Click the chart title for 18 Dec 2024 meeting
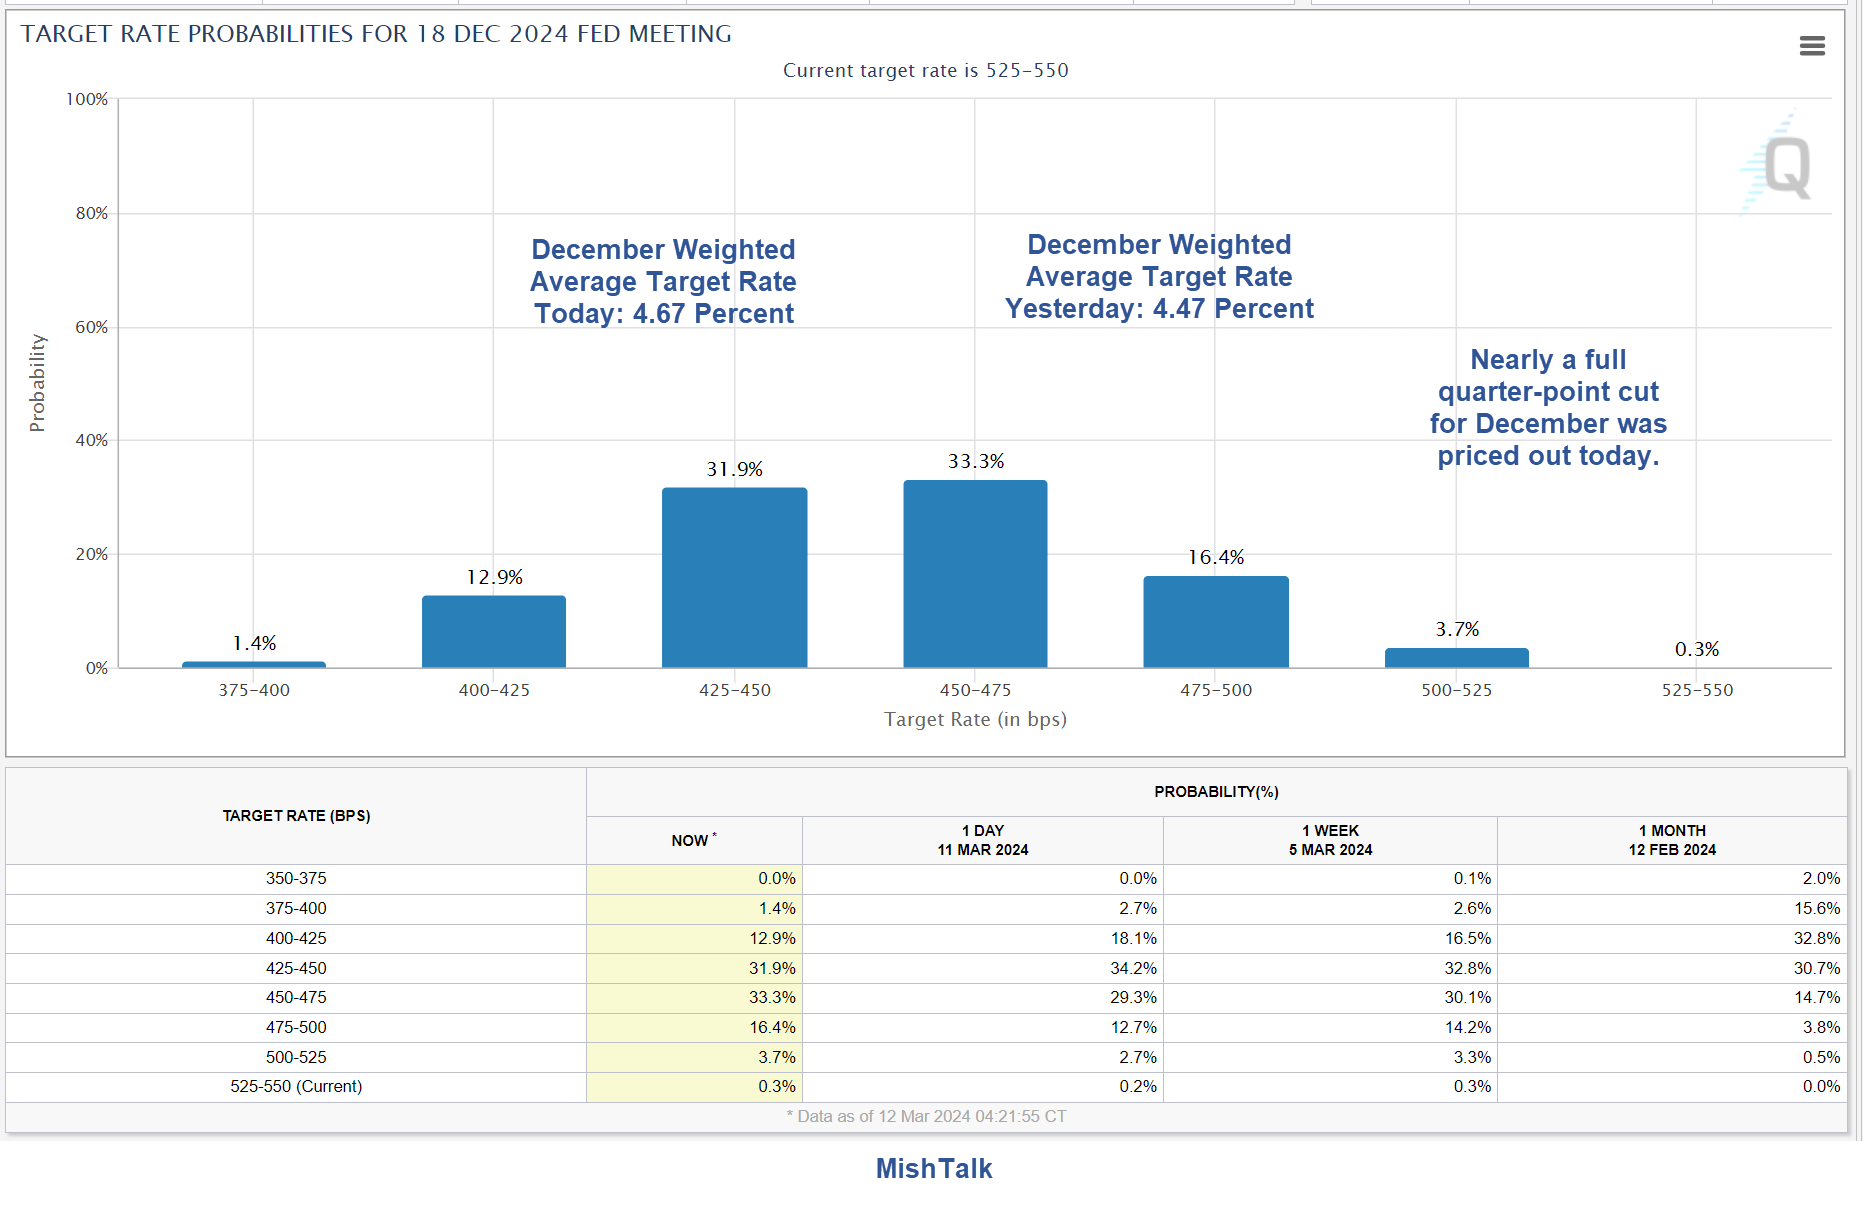The width and height of the screenshot is (1863, 1215). pyautogui.click(x=376, y=34)
